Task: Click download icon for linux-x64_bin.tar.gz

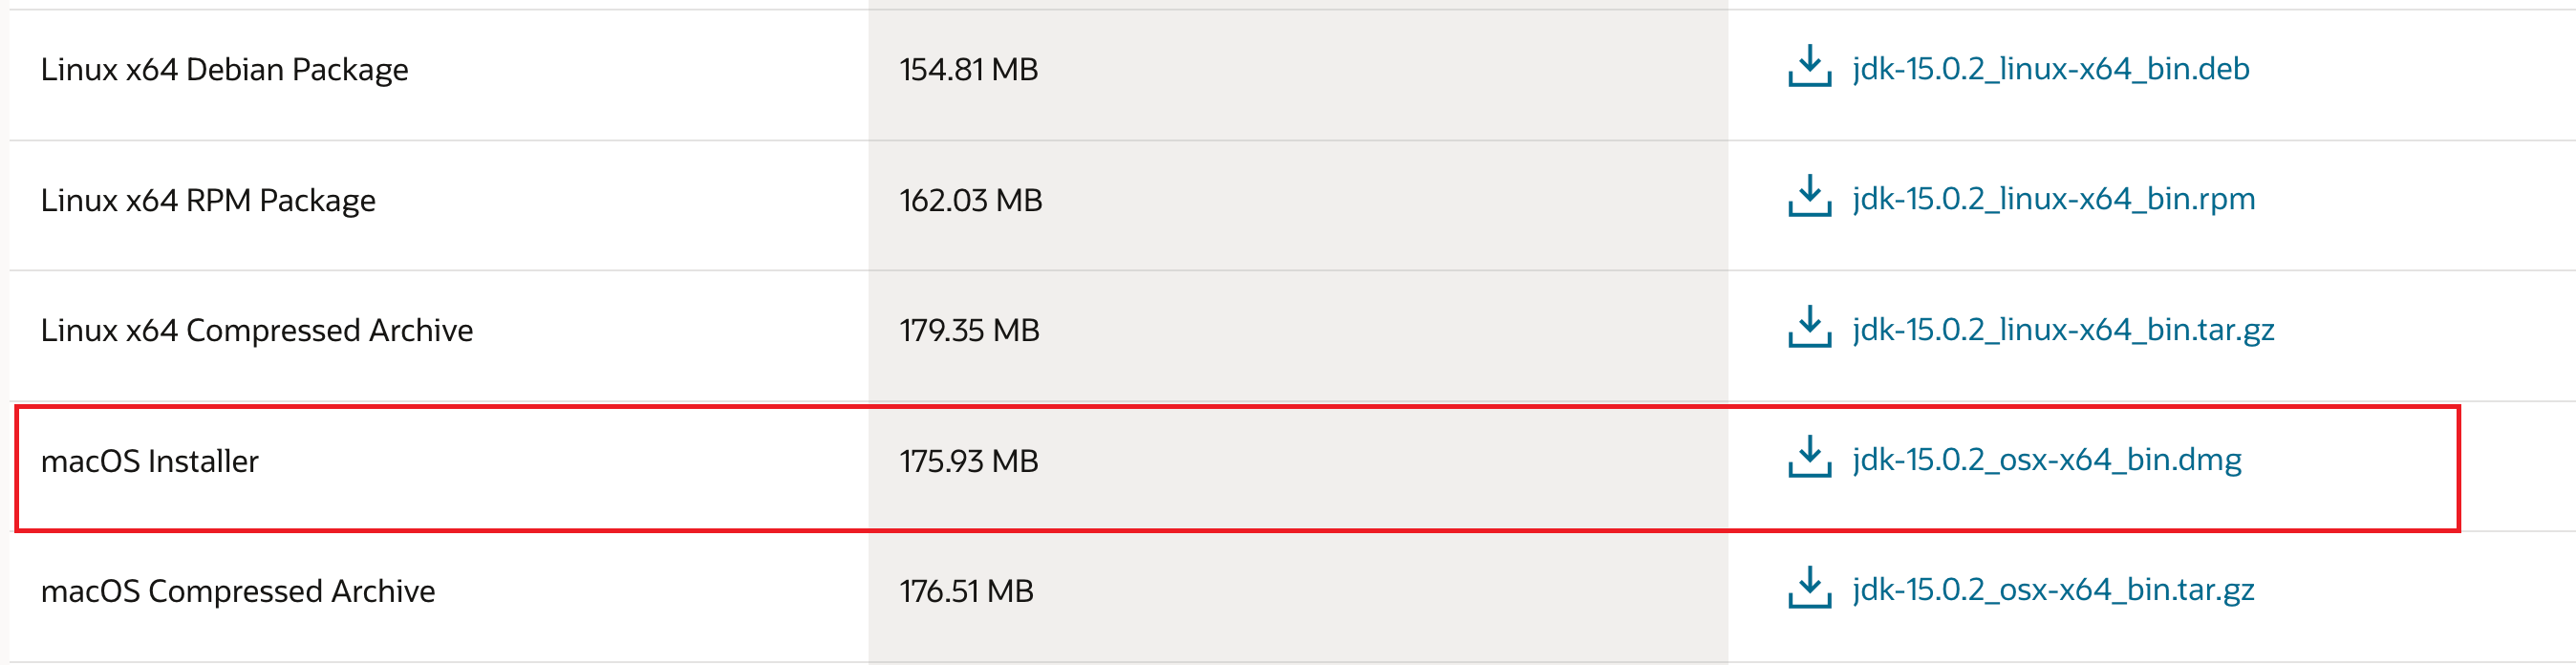Action: pyautogui.click(x=1809, y=327)
